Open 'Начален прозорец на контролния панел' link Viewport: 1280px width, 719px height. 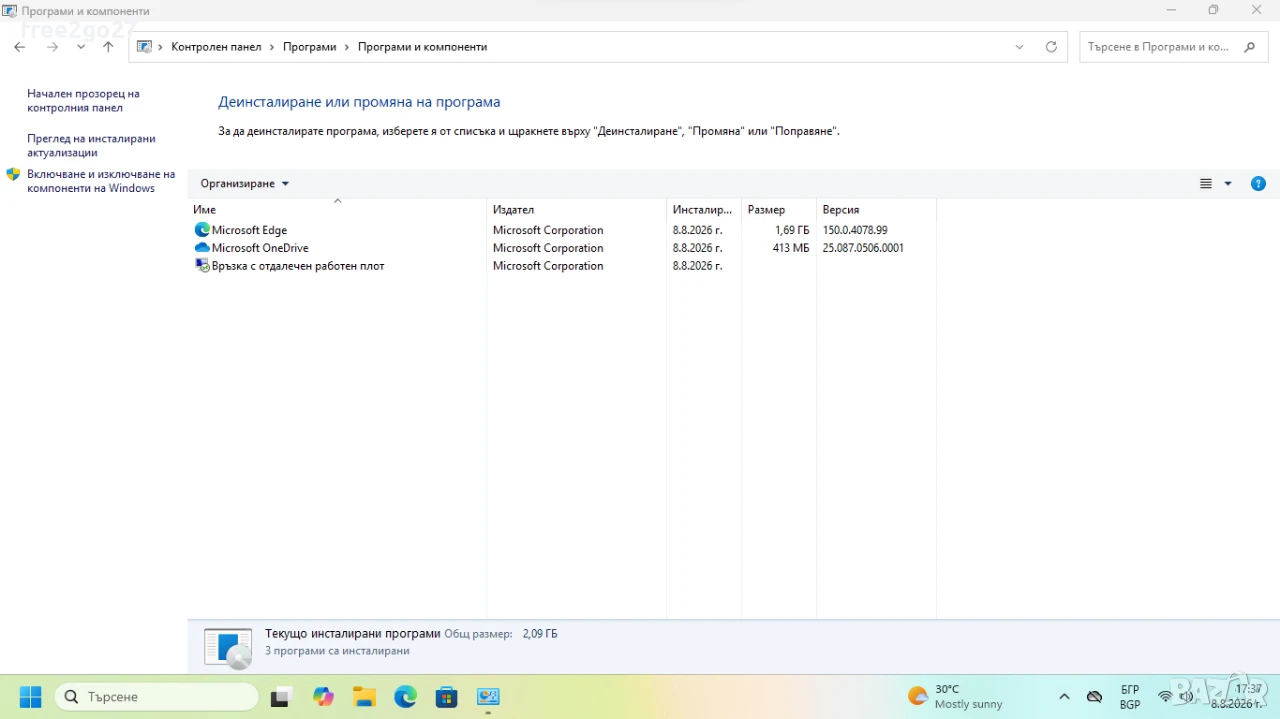tap(83, 101)
